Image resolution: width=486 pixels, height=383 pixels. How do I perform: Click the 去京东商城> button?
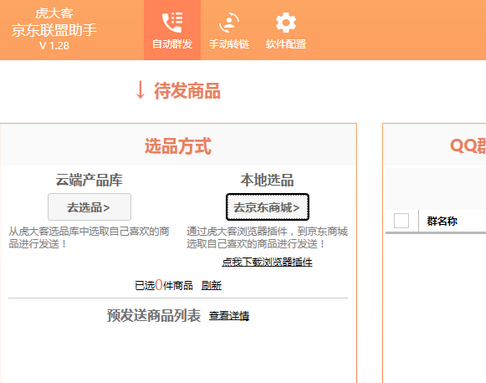click(x=267, y=207)
